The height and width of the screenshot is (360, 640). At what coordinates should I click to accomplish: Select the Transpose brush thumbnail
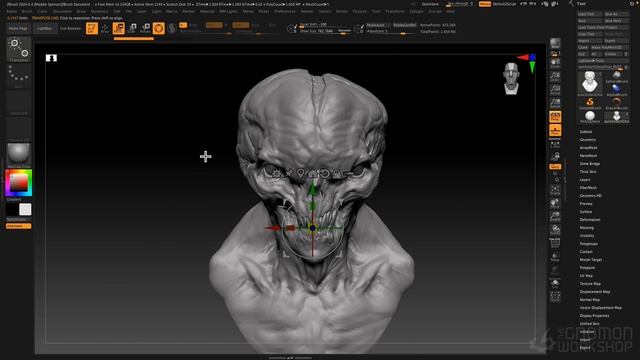tap(18, 49)
